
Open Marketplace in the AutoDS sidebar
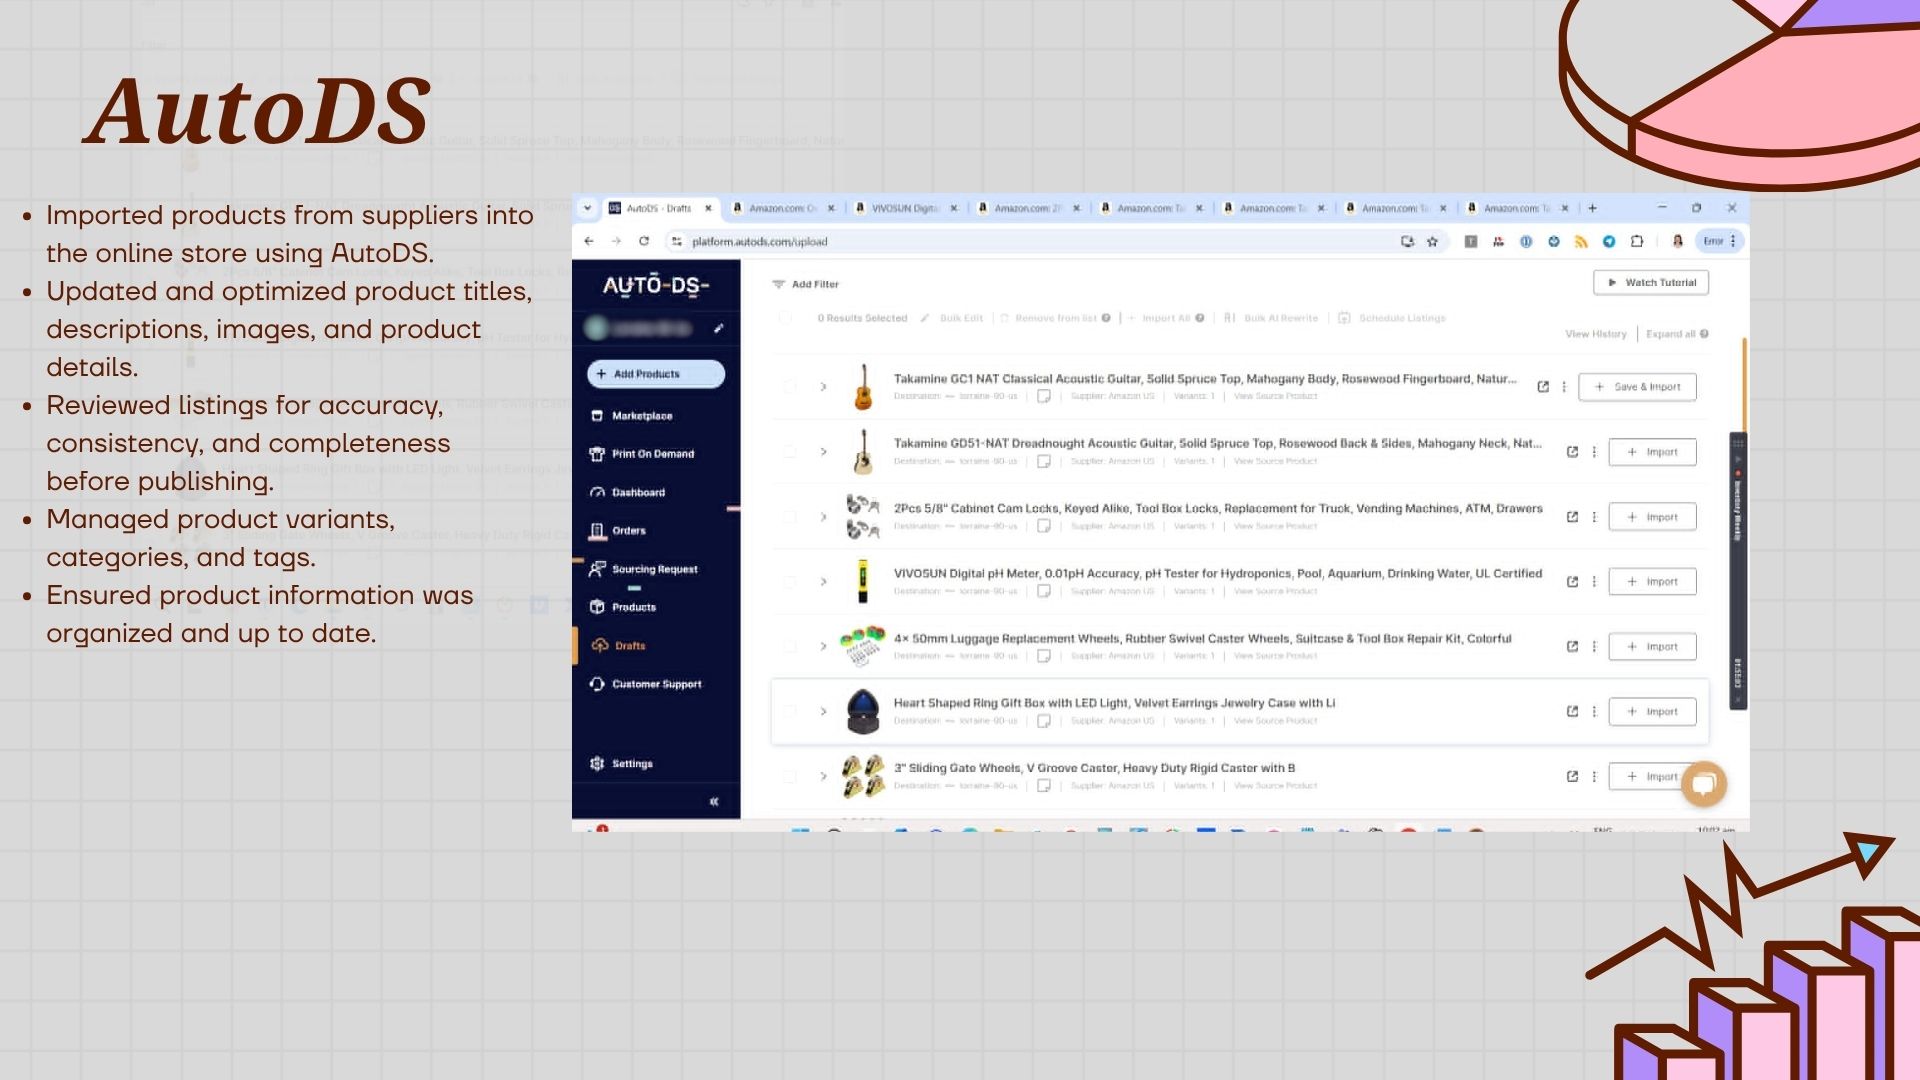pos(631,416)
